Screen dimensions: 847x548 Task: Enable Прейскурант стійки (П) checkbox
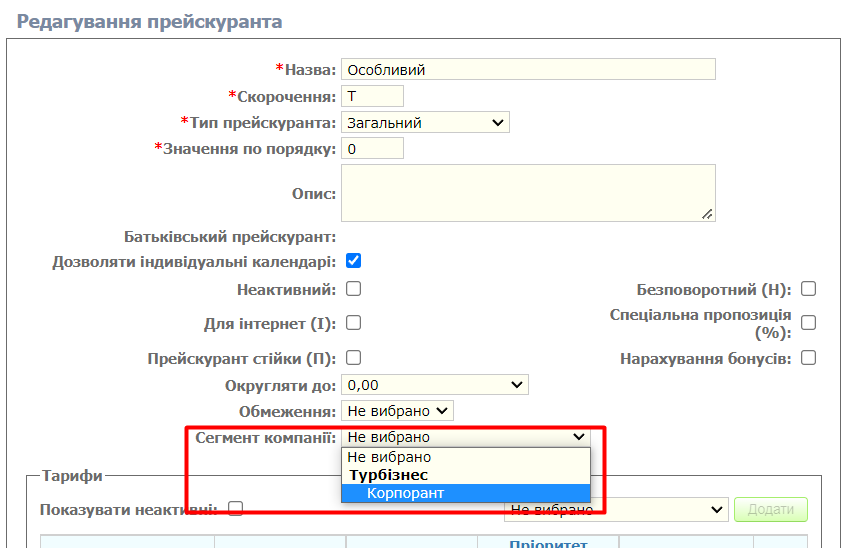[353, 357]
